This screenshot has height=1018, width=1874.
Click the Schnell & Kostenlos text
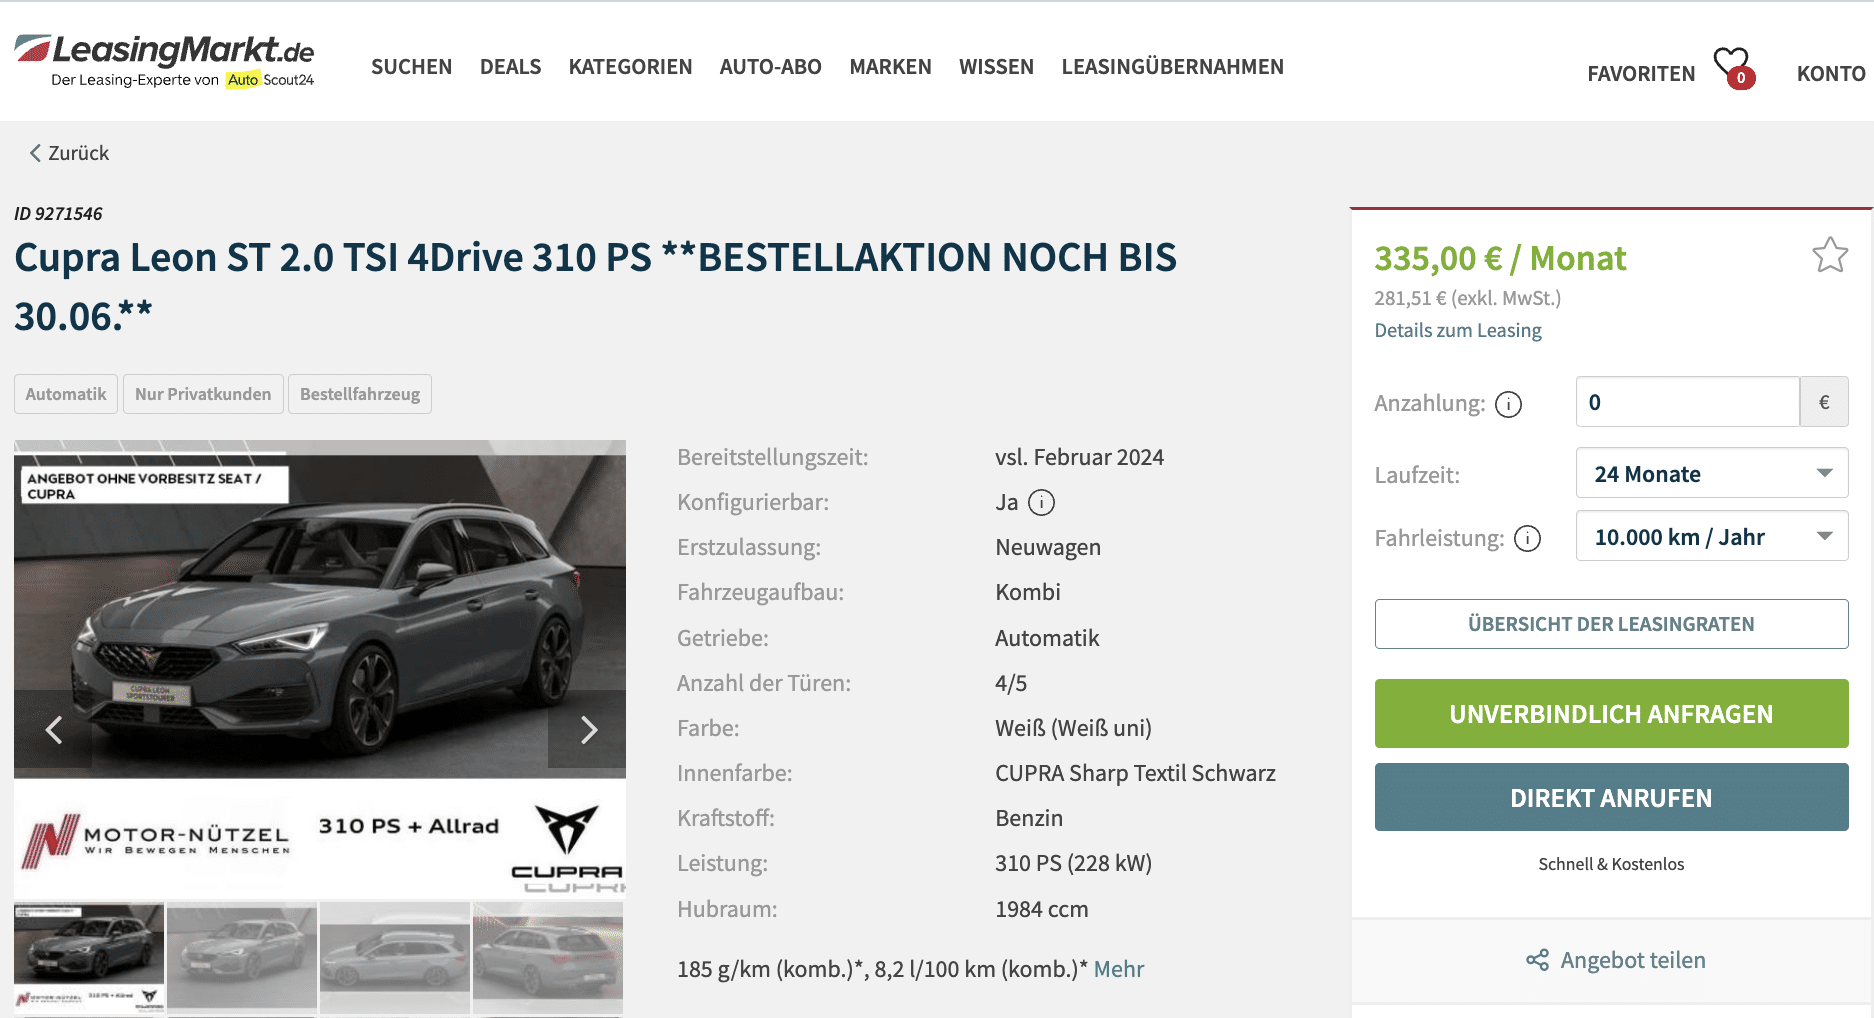(1611, 864)
